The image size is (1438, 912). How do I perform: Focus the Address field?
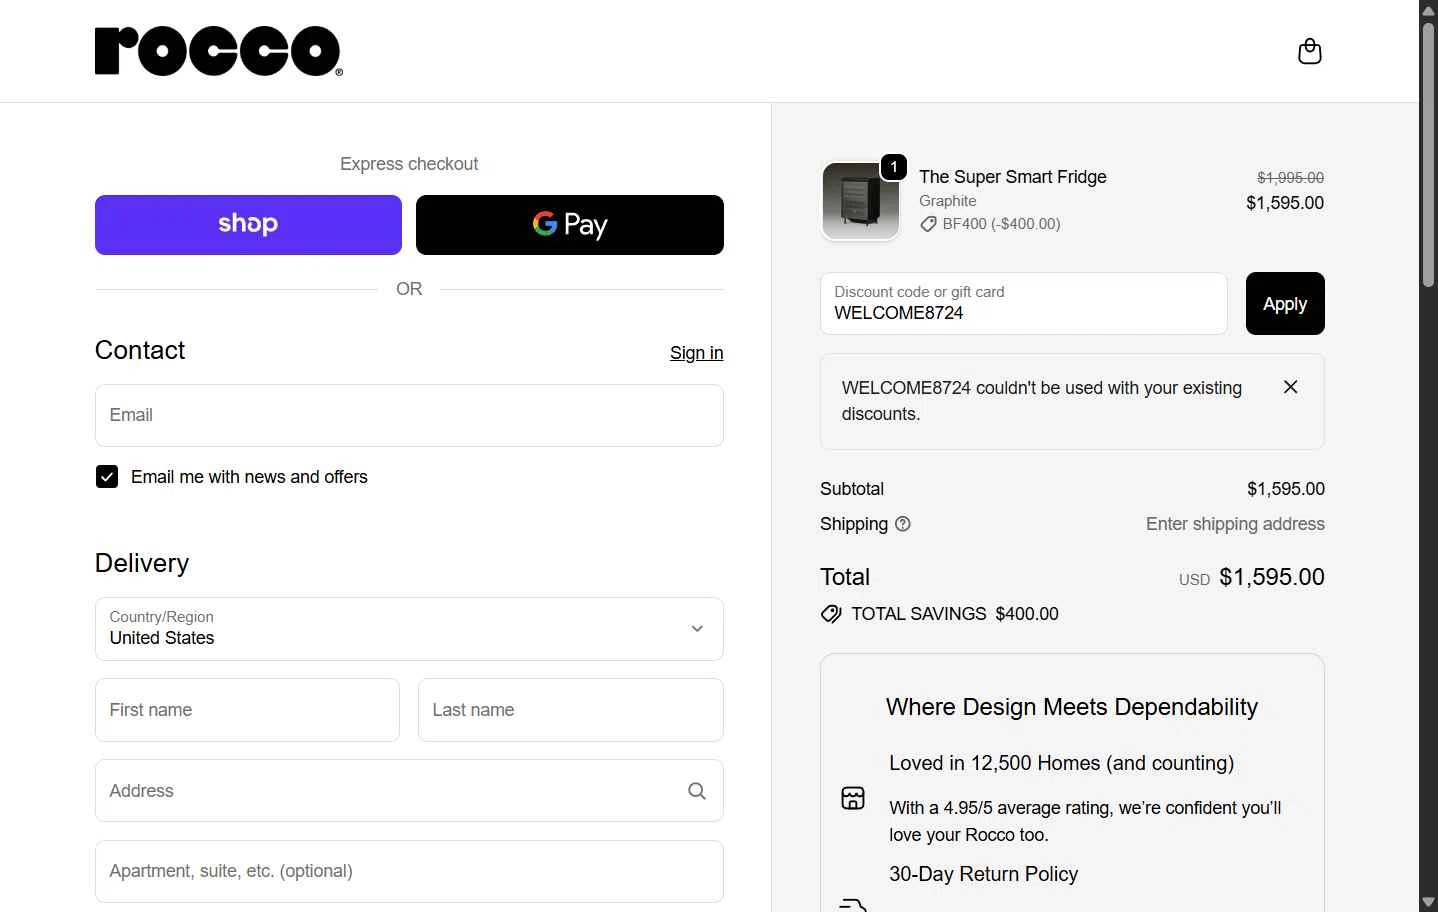(x=409, y=791)
